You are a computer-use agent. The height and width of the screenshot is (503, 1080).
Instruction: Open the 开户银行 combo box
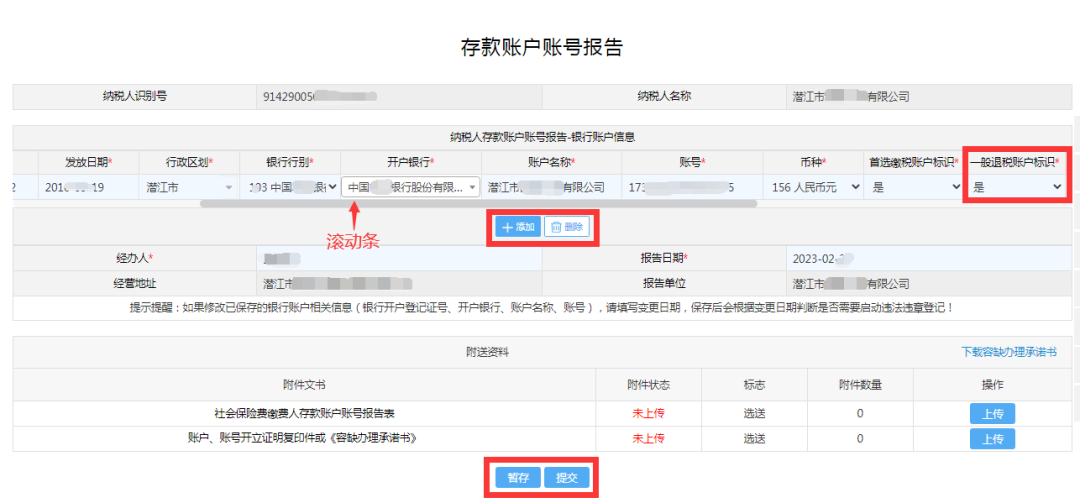click(410, 187)
